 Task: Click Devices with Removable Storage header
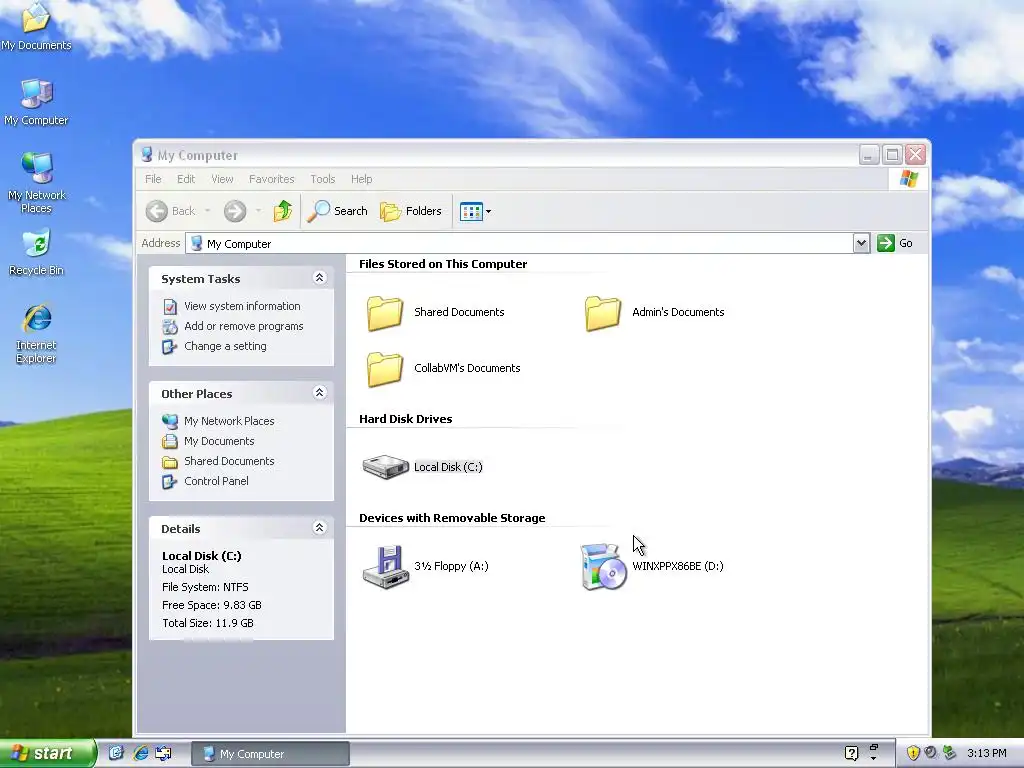click(x=452, y=518)
